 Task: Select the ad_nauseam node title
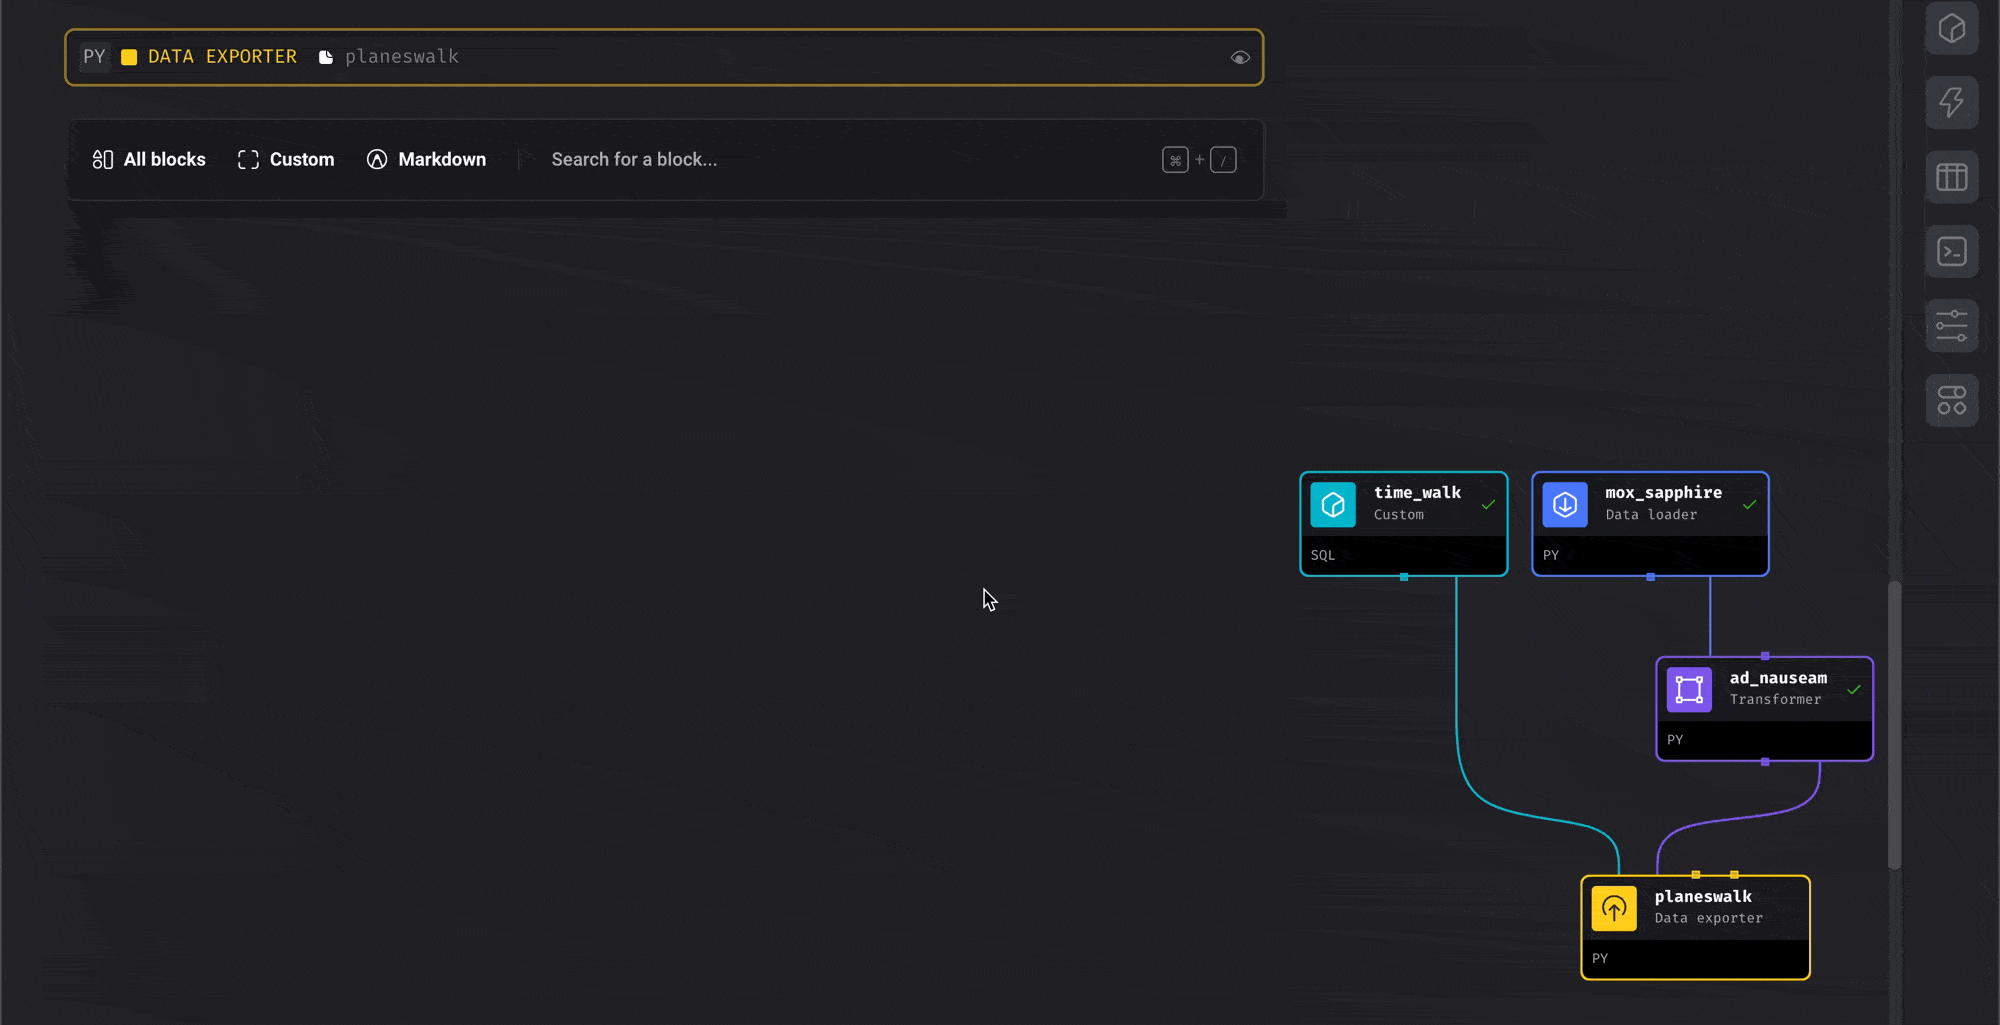click(1778, 678)
